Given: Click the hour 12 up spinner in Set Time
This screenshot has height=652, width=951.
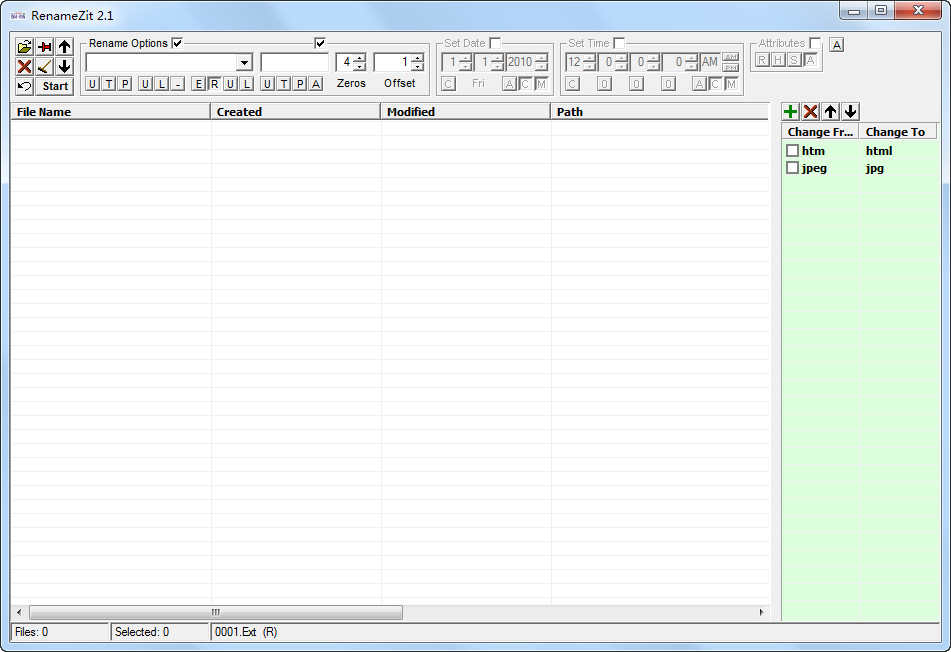Looking at the screenshot, I should click(589, 58).
